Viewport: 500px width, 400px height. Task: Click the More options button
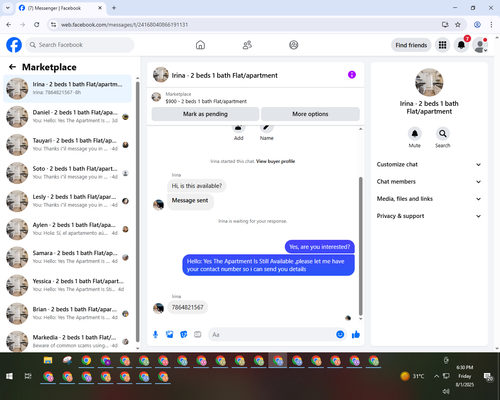[x=310, y=114]
